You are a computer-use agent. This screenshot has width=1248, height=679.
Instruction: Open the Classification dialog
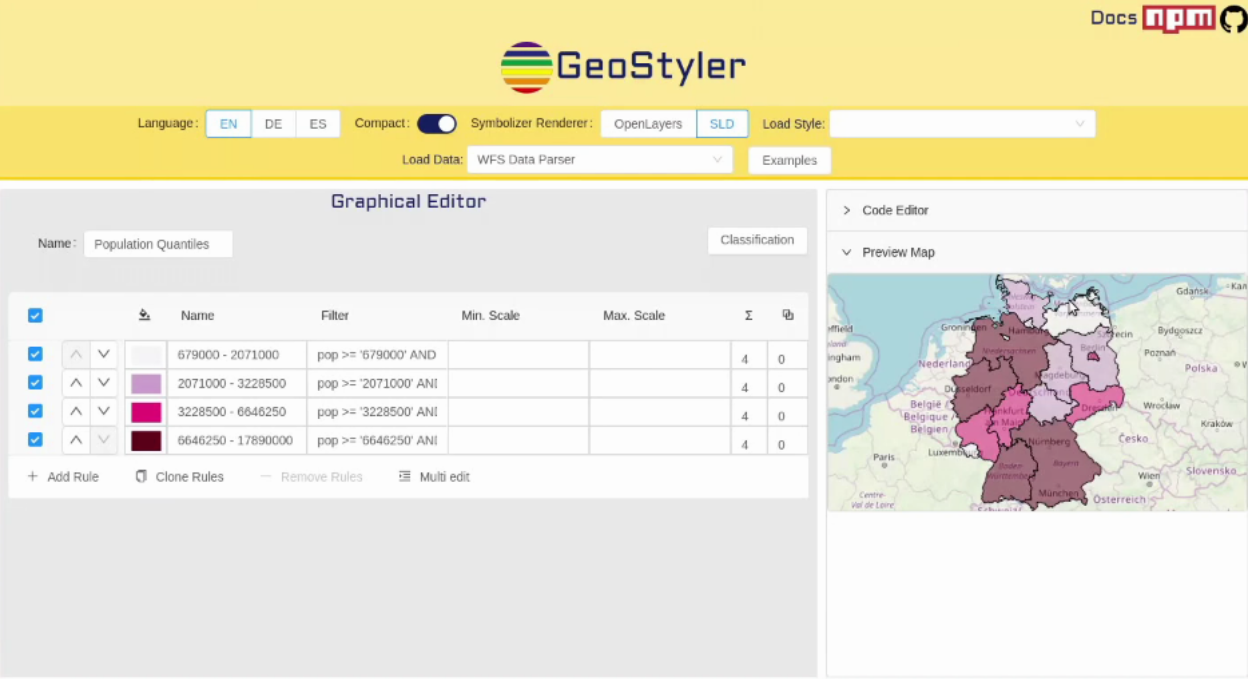click(757, 240)
